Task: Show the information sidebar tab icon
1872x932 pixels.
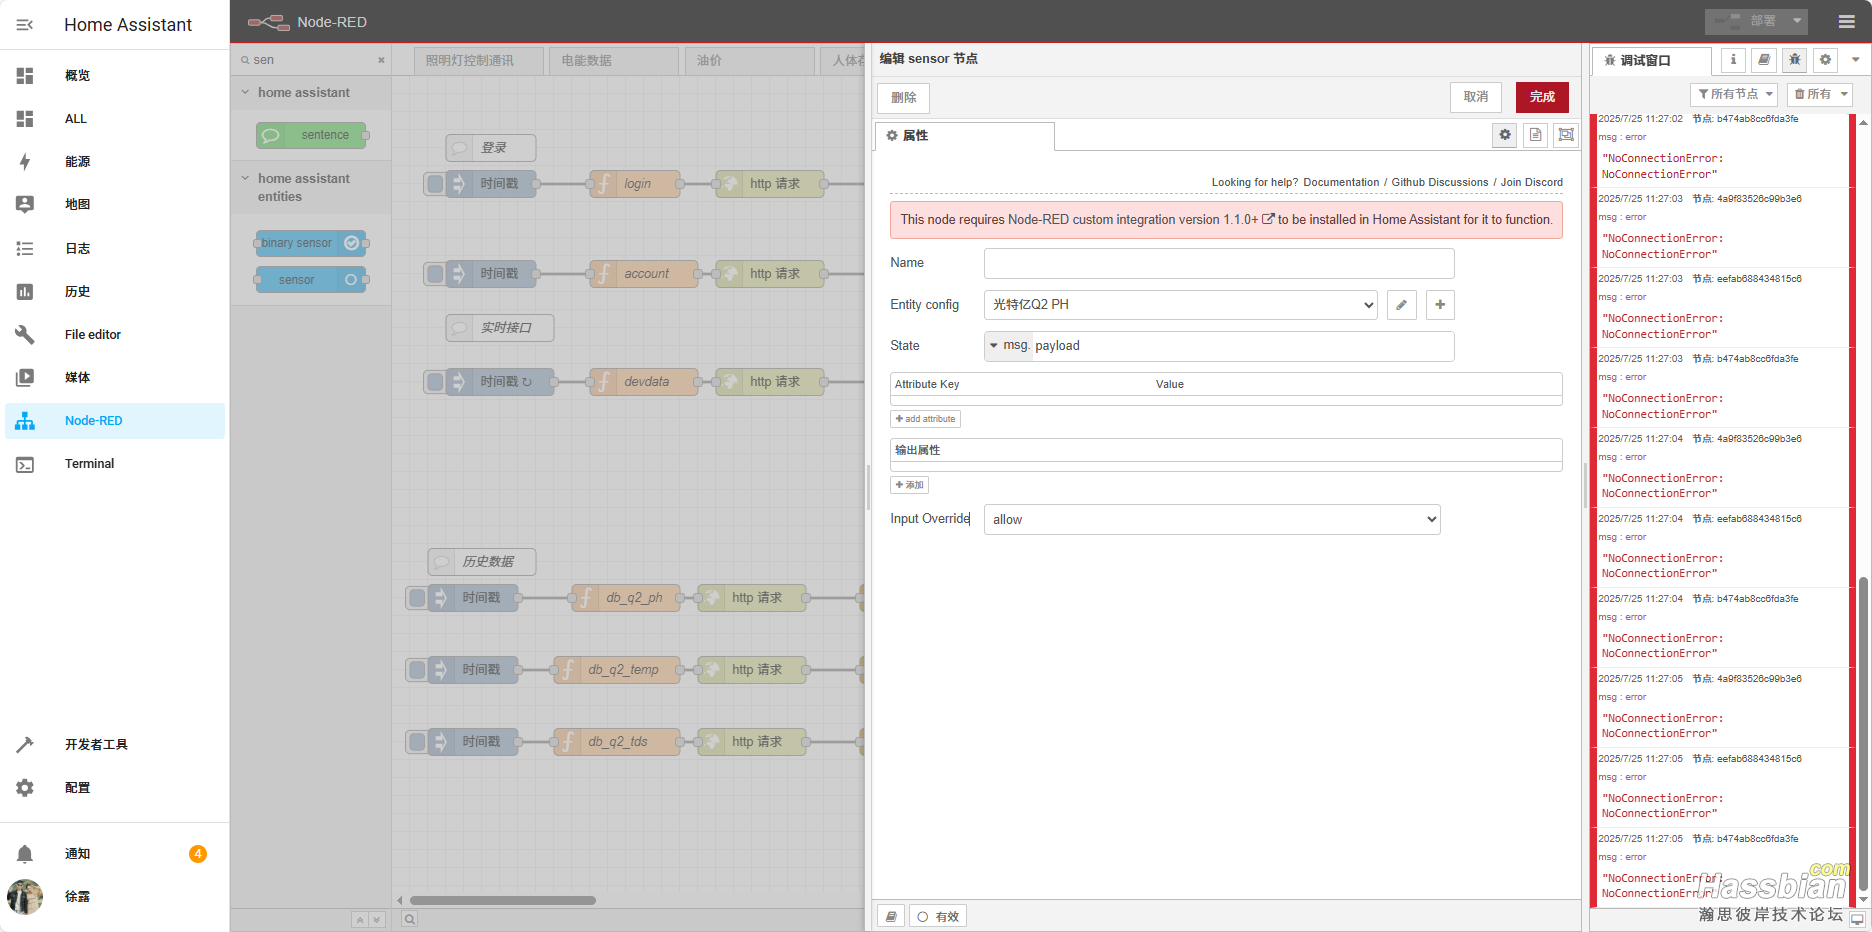Action: [1733, 60]
